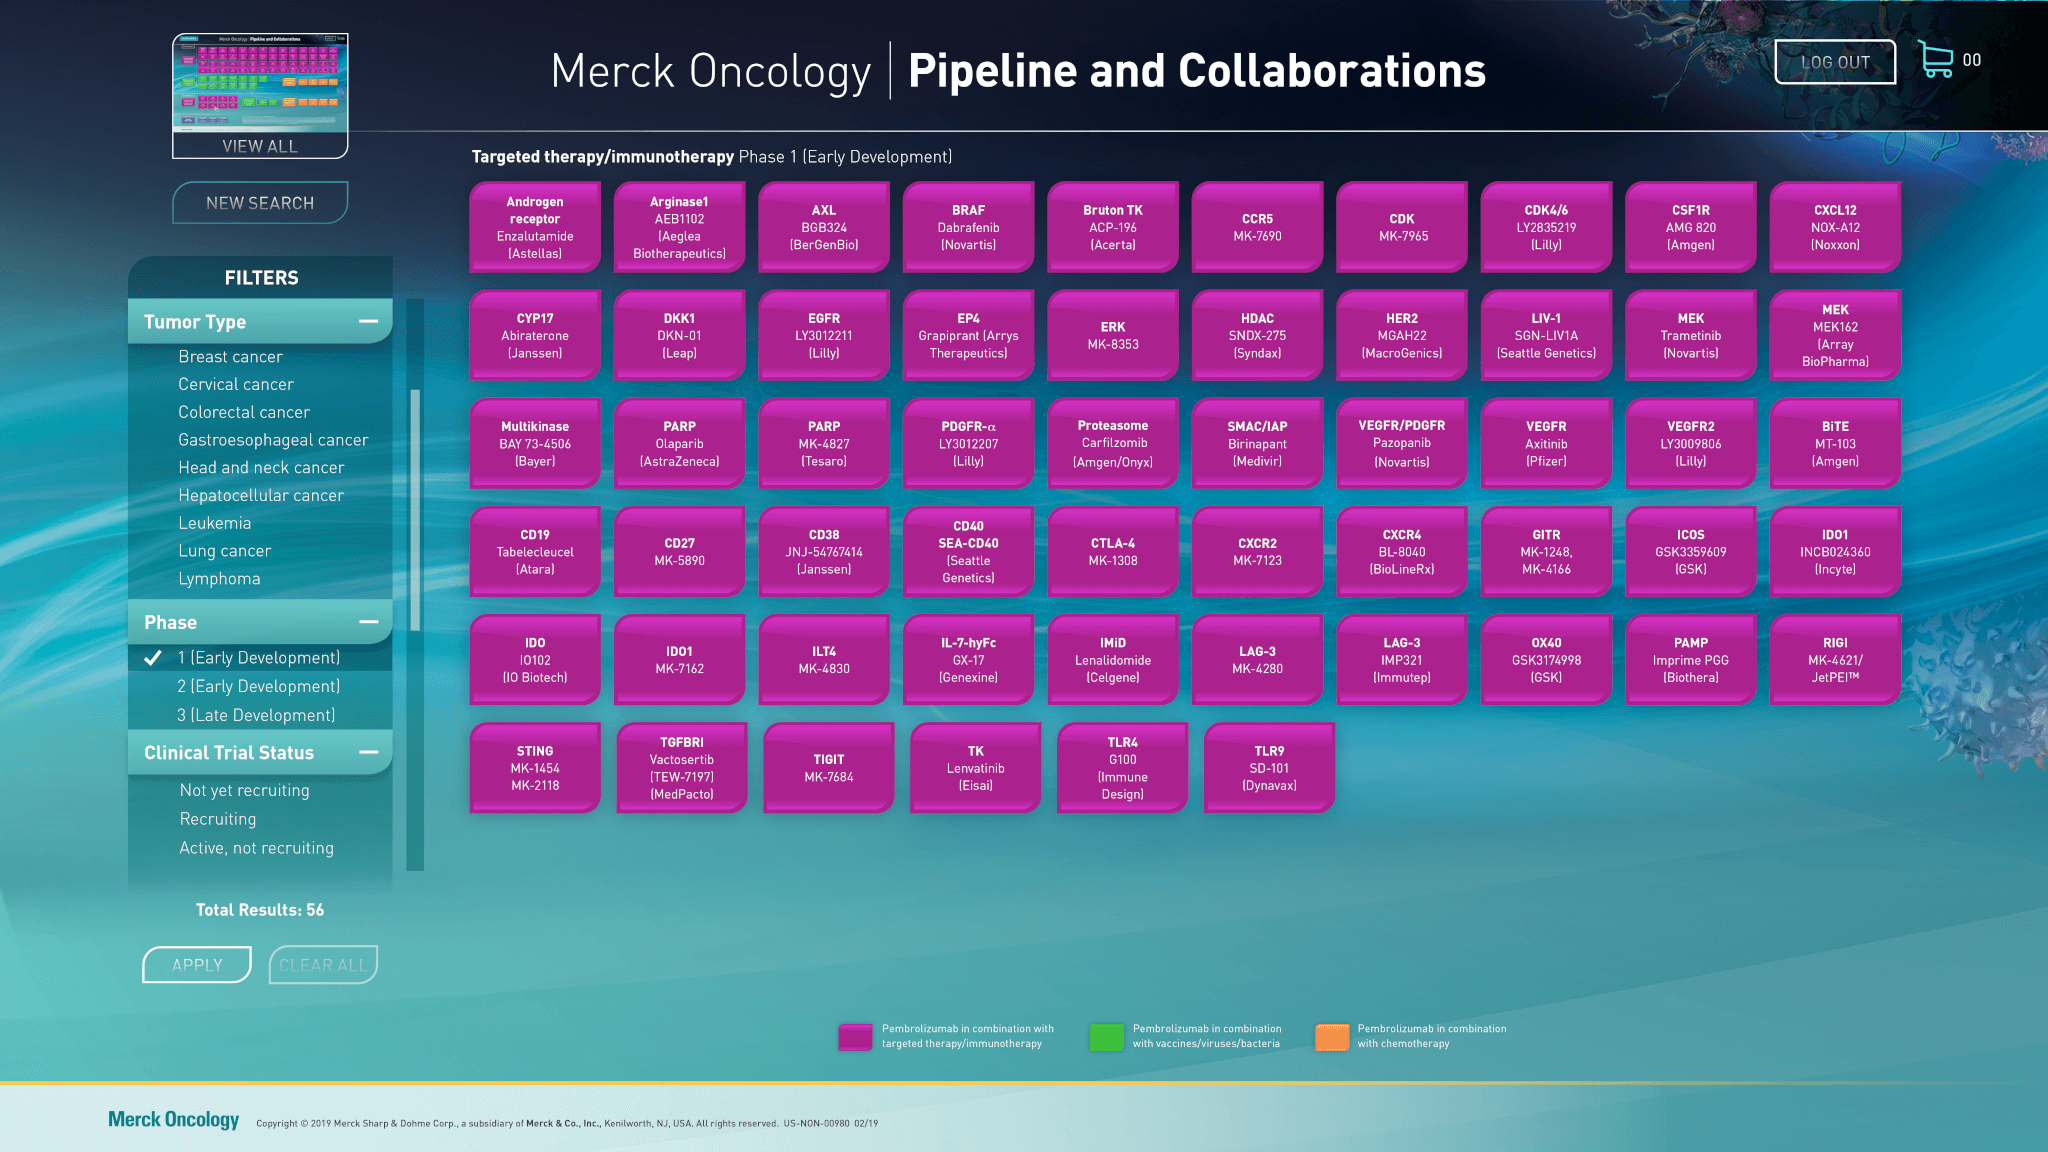Open the BiTE MT-103 card
Screen dimensions: 2048x1152
point(1835,443)
